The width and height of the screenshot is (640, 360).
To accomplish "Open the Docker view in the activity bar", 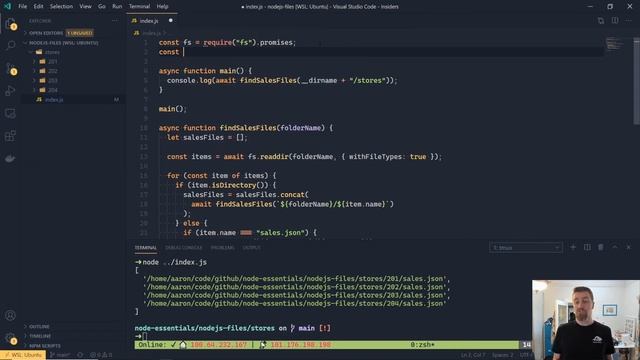I will point(11,158).
